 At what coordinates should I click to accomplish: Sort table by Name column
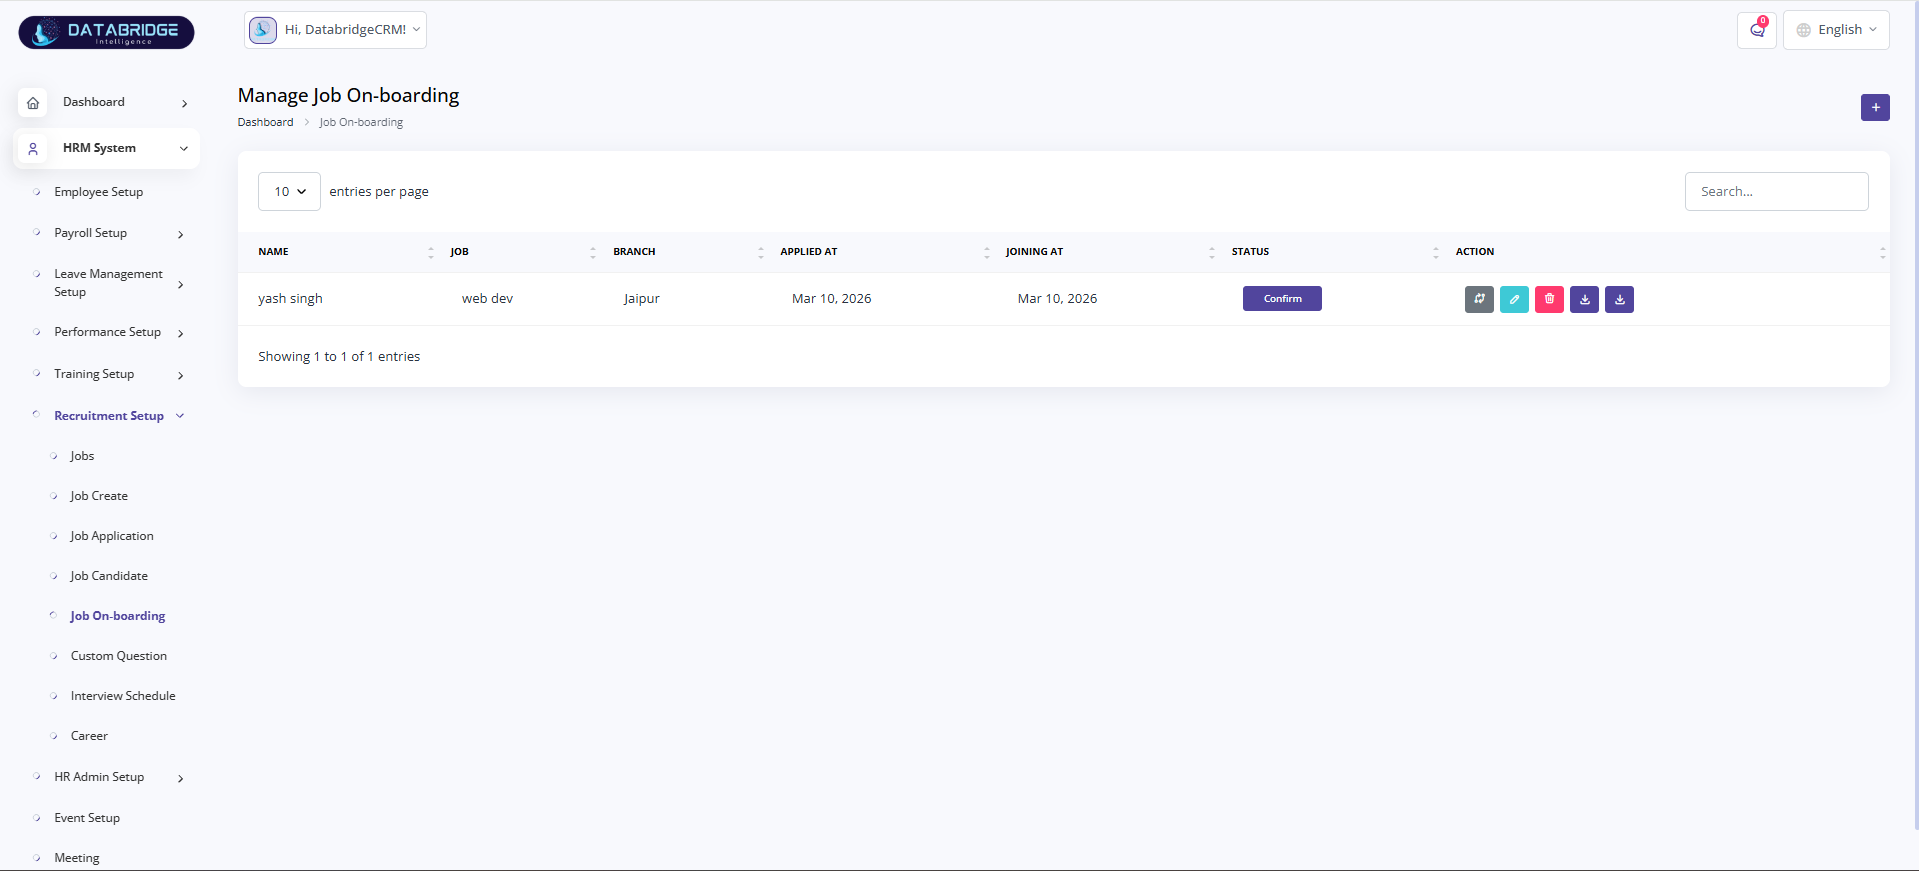[x=339, y=252]
